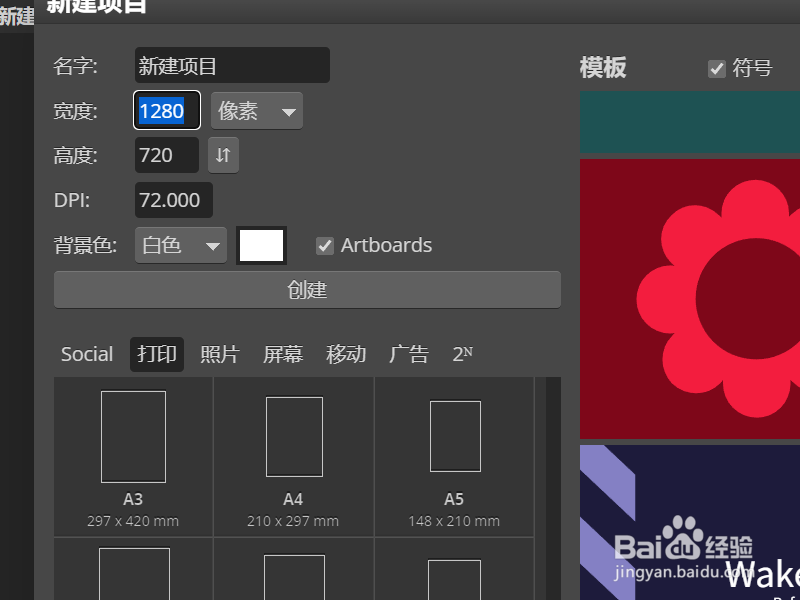800x600 pixels.
Task: Click the 创建 button
Action: click(x=307, y=290)
